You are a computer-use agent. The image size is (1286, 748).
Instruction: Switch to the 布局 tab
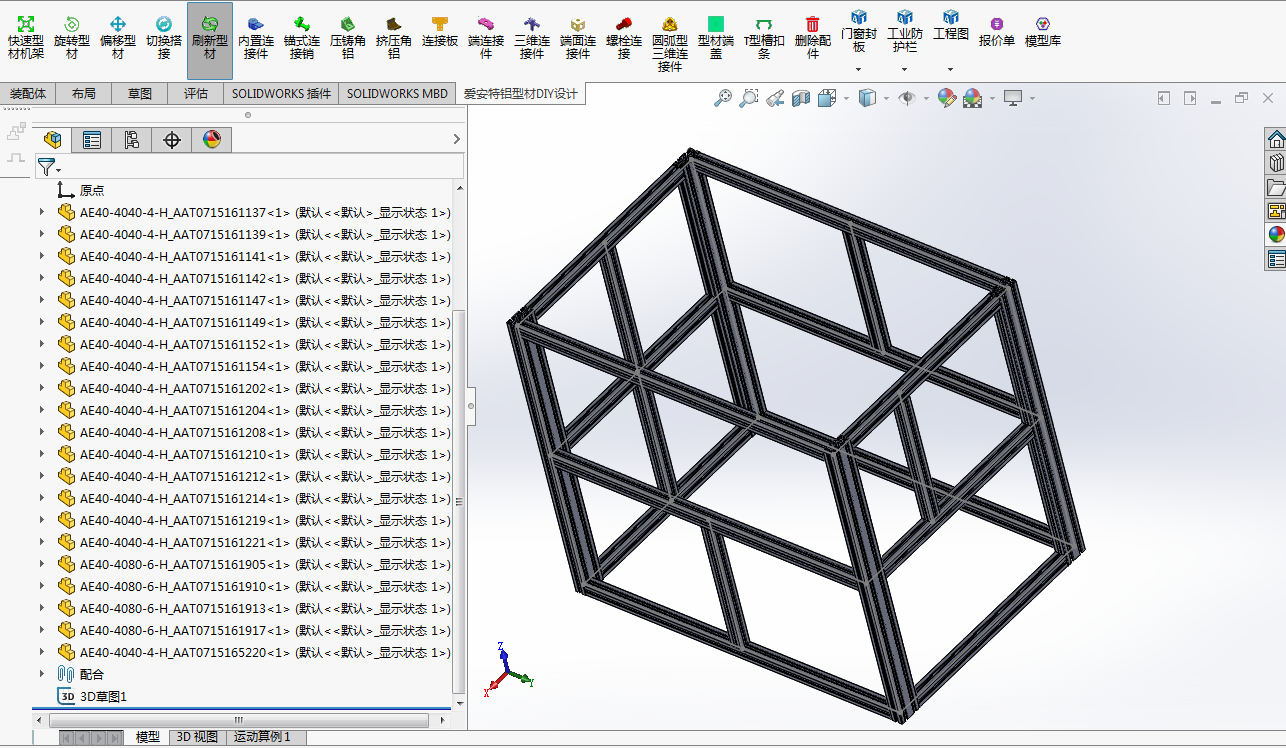(84, 94)
